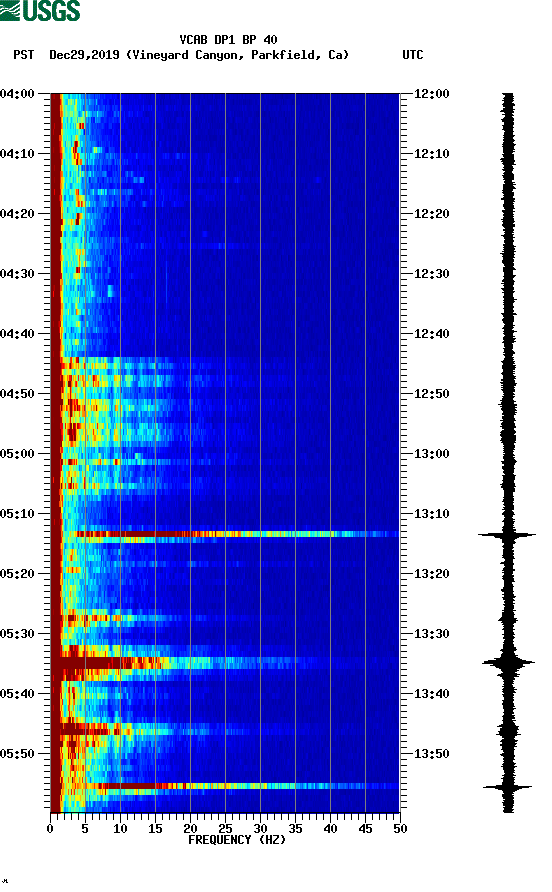Click the frequency axis value "0"

50,829
